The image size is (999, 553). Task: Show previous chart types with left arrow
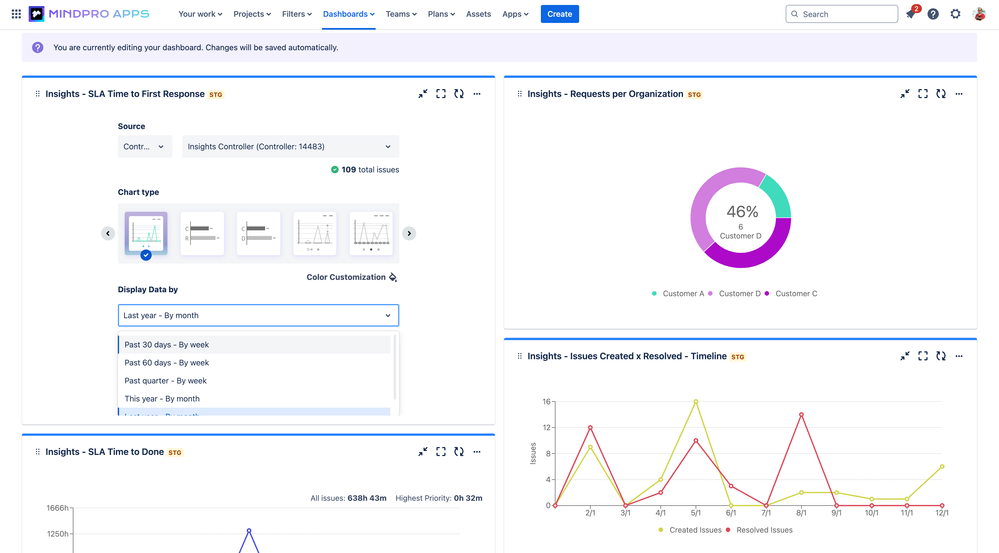[x=108, y=234]
